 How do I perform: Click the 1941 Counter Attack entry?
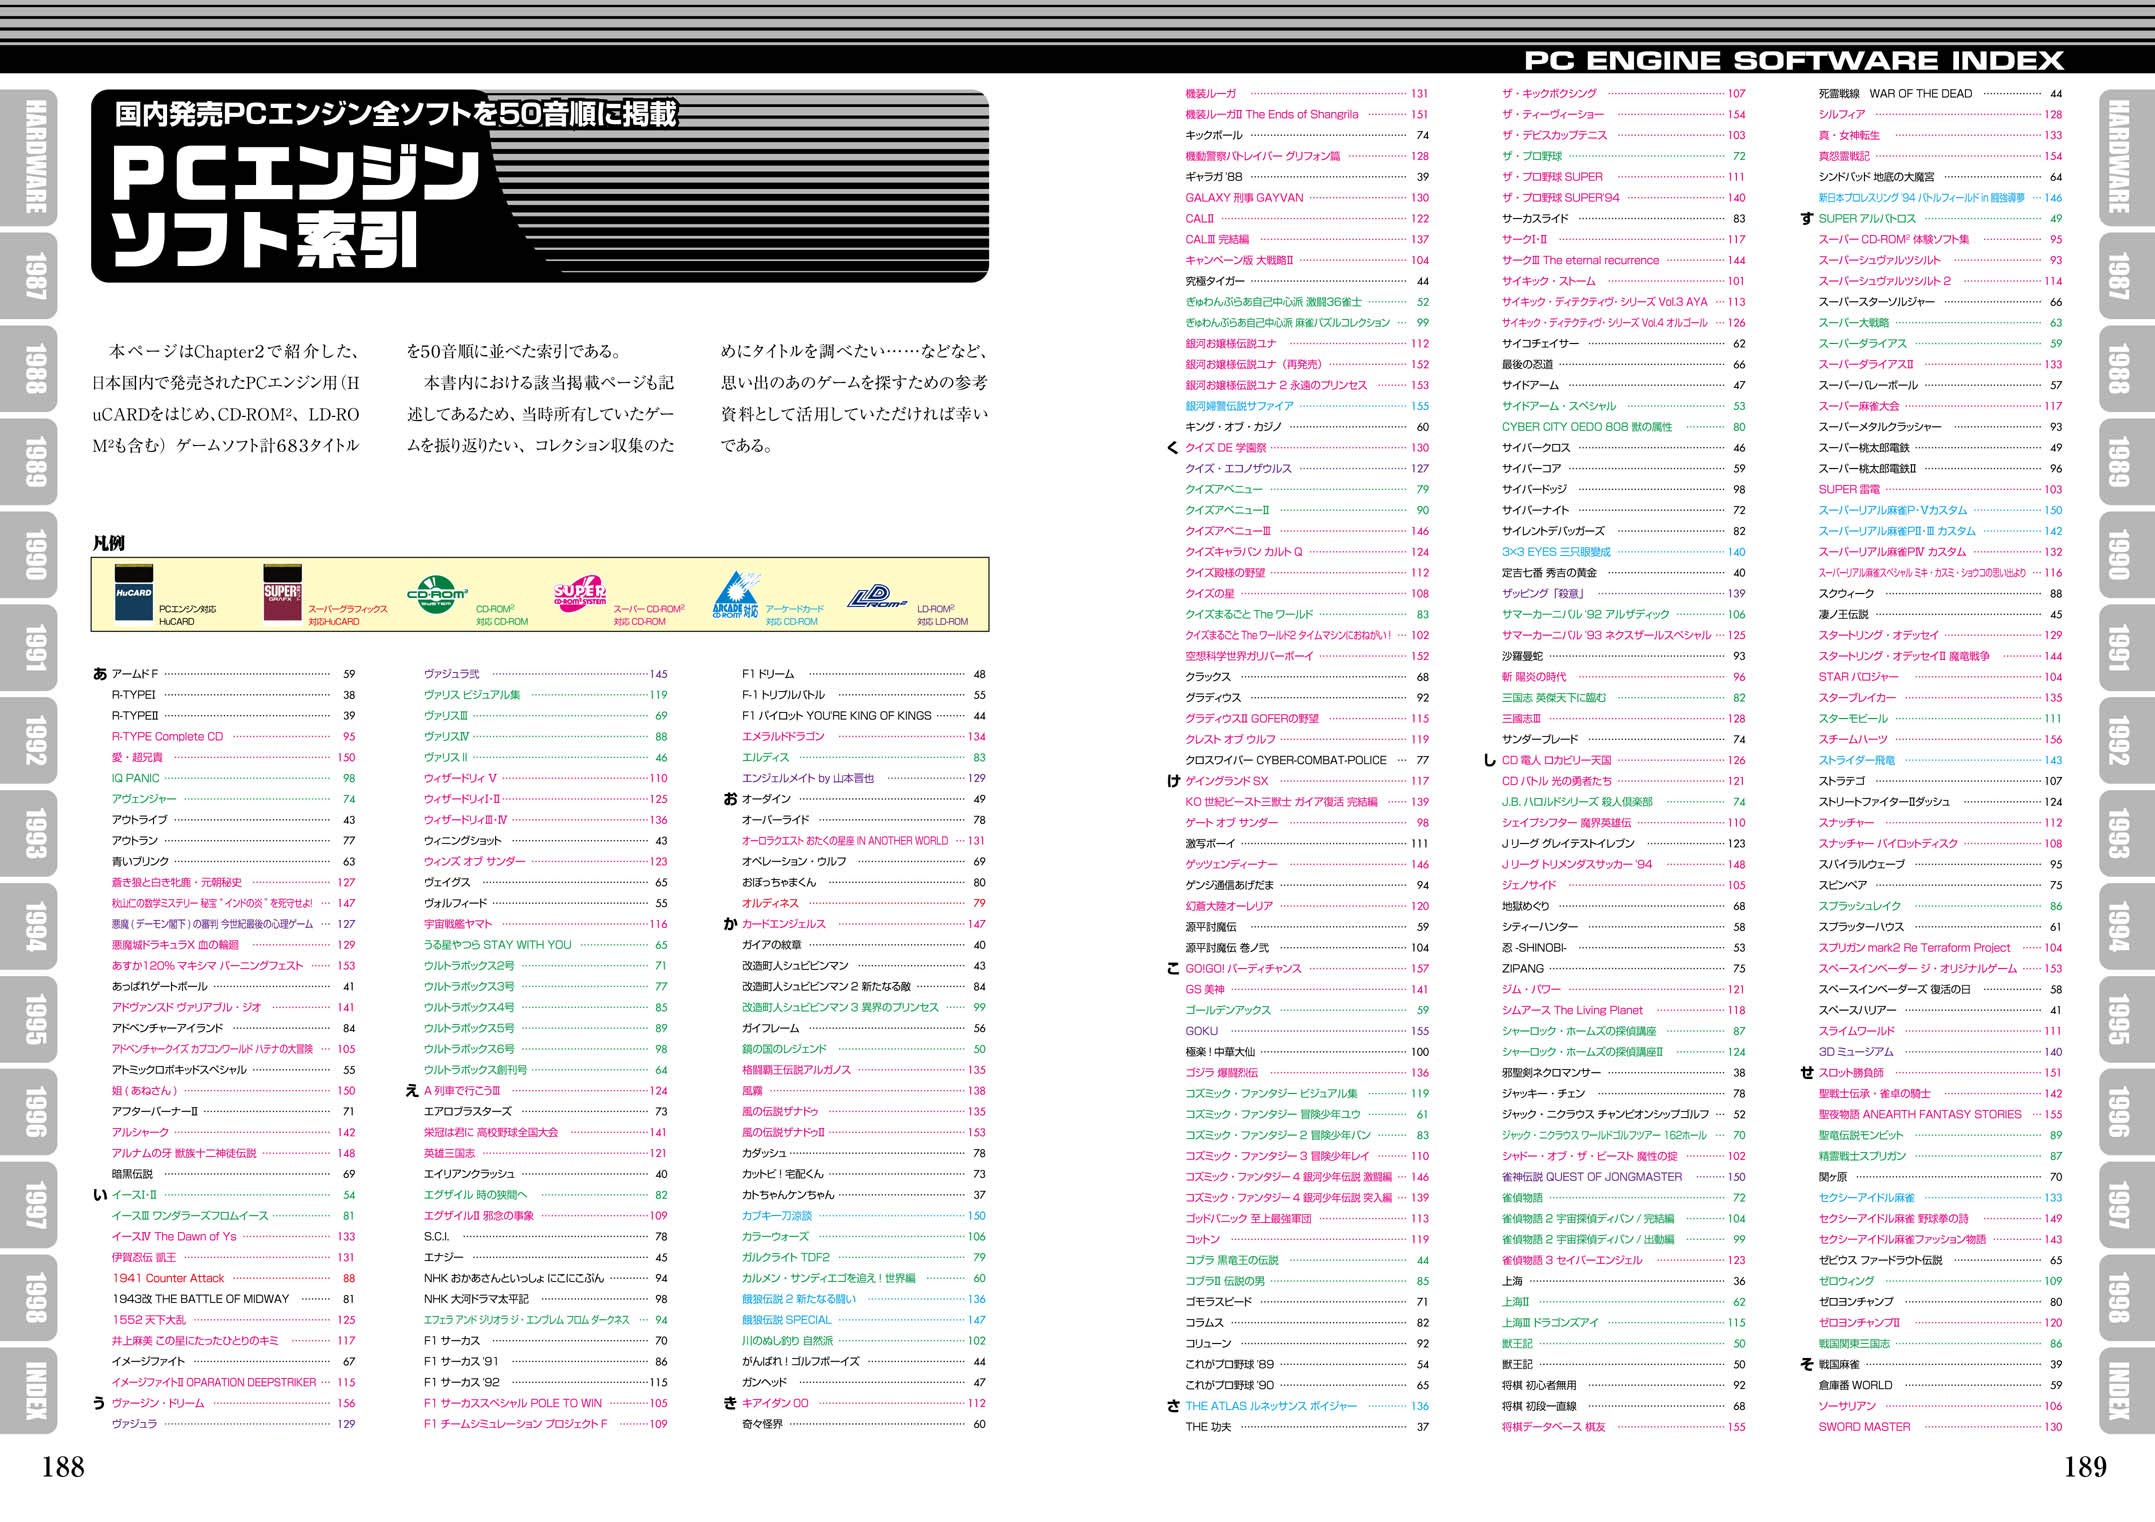point(168,1278)
